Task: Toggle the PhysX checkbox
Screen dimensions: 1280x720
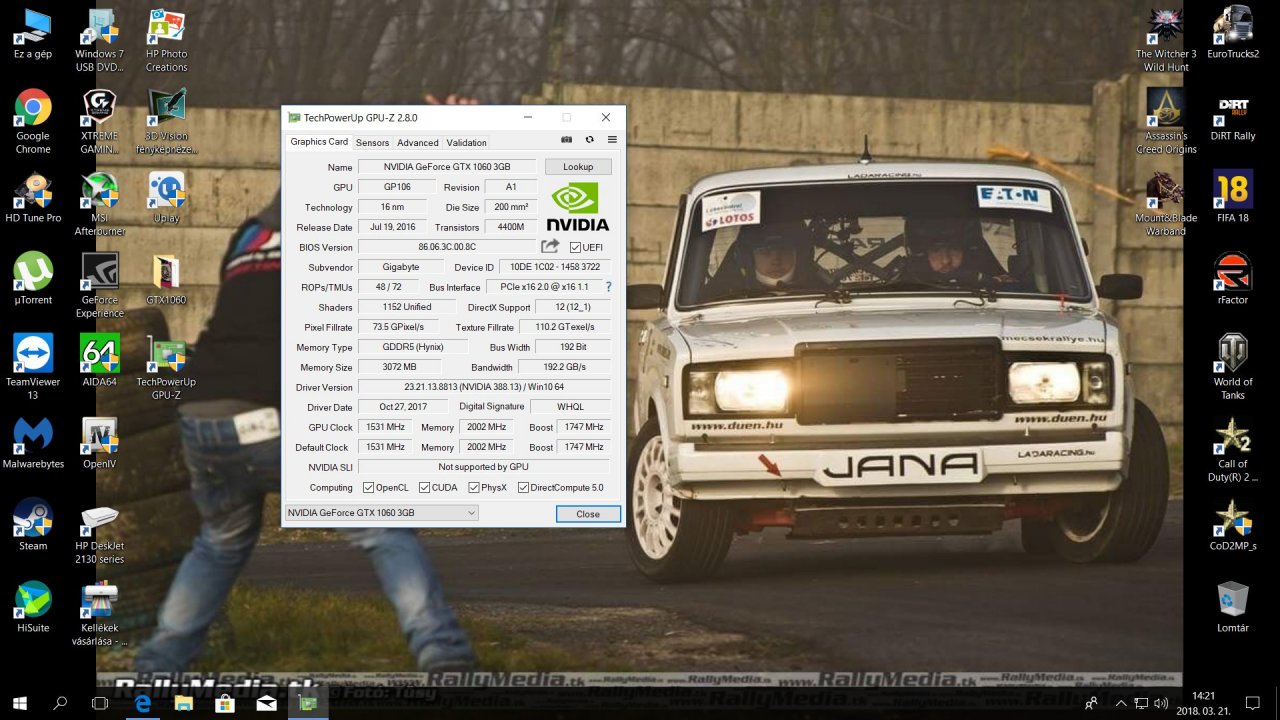Action: tap(473, 487)
